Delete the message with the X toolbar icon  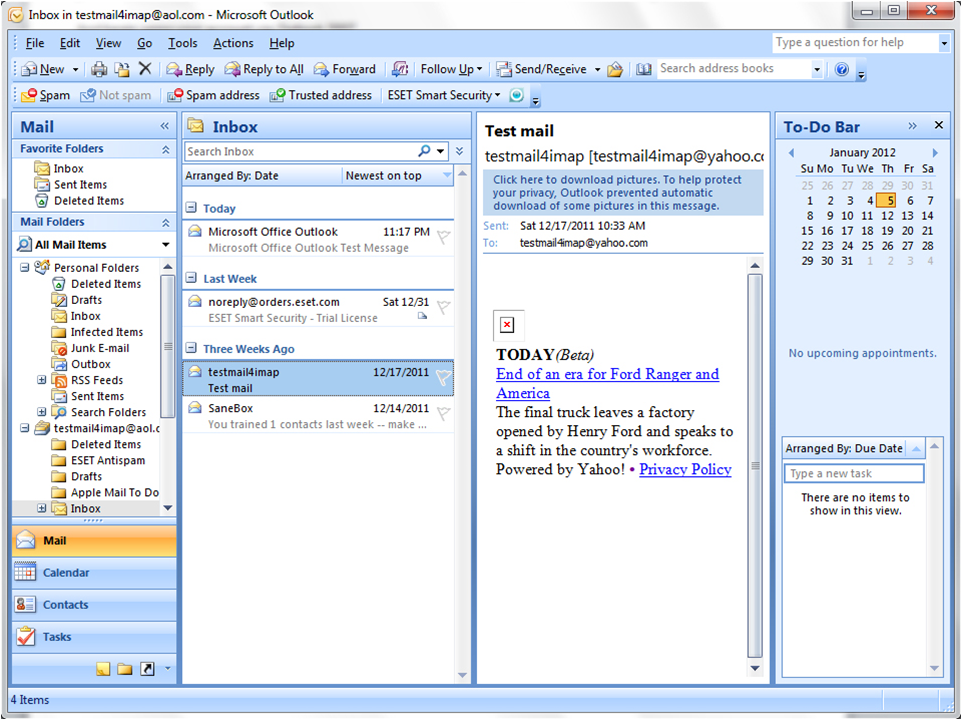coord(145,69)
